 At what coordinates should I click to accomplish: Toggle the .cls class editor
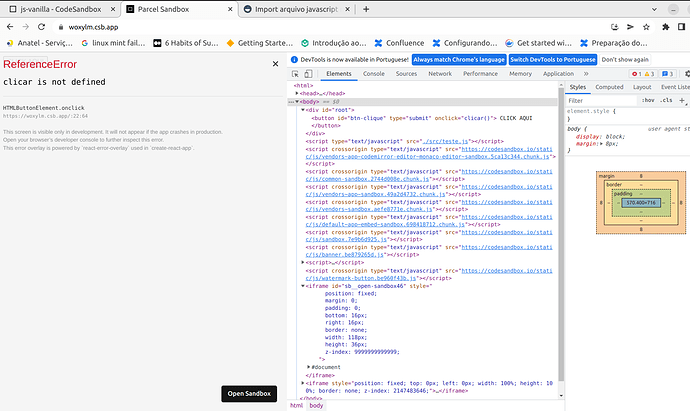[666, 100]
